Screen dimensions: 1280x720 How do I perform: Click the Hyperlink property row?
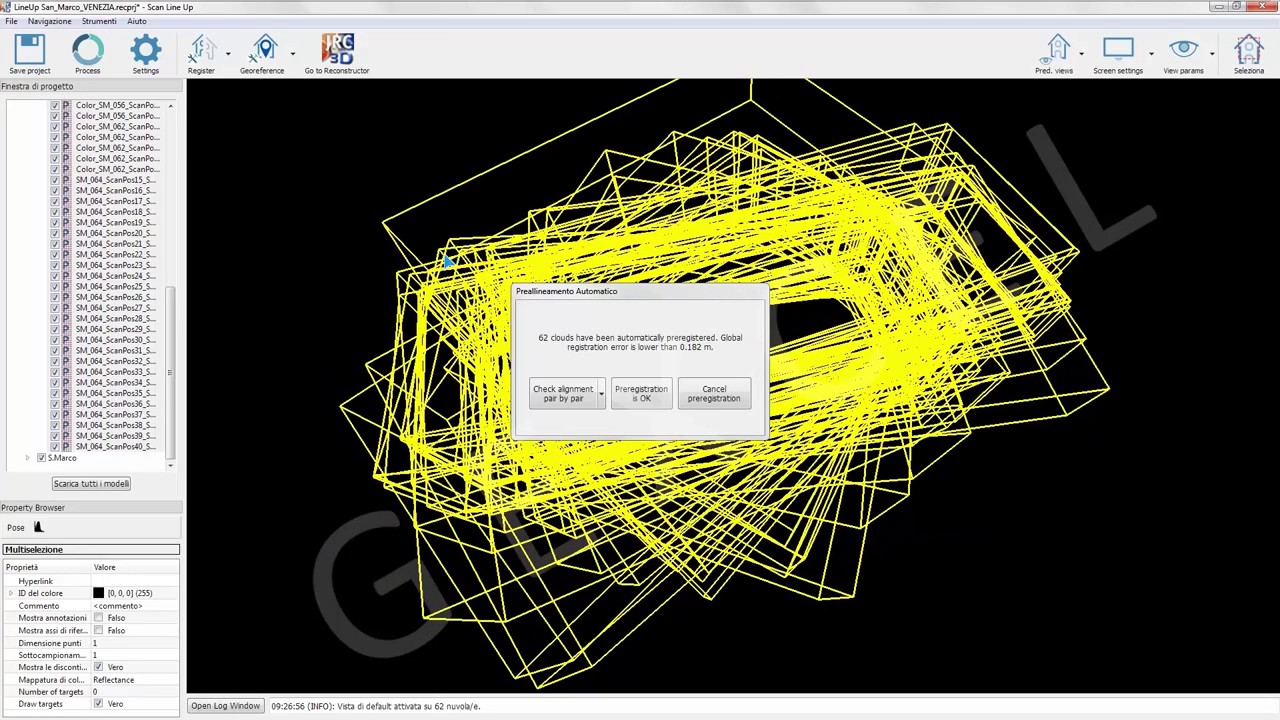(90, 581)
